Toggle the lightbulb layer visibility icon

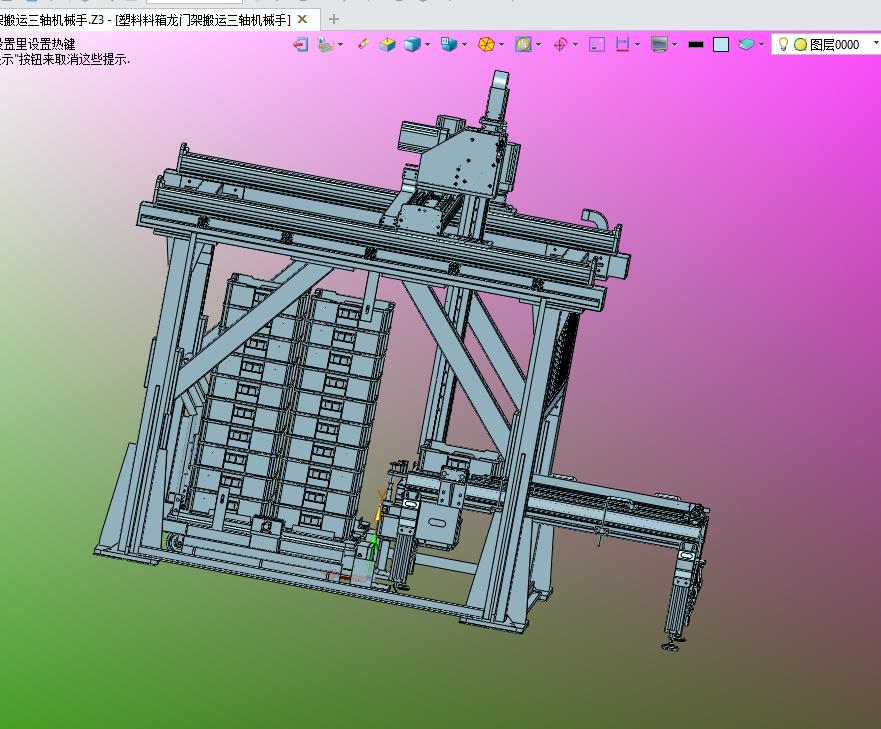(x=783, y=44)
